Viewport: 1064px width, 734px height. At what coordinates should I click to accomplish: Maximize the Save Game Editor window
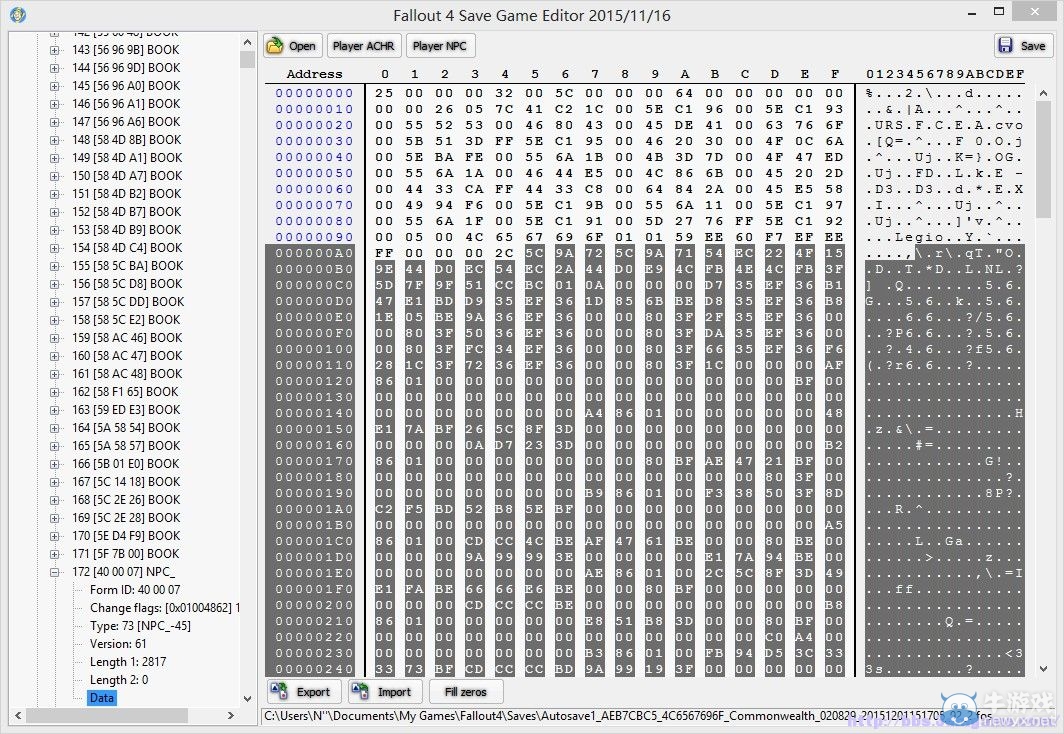[x=999, y=12]
